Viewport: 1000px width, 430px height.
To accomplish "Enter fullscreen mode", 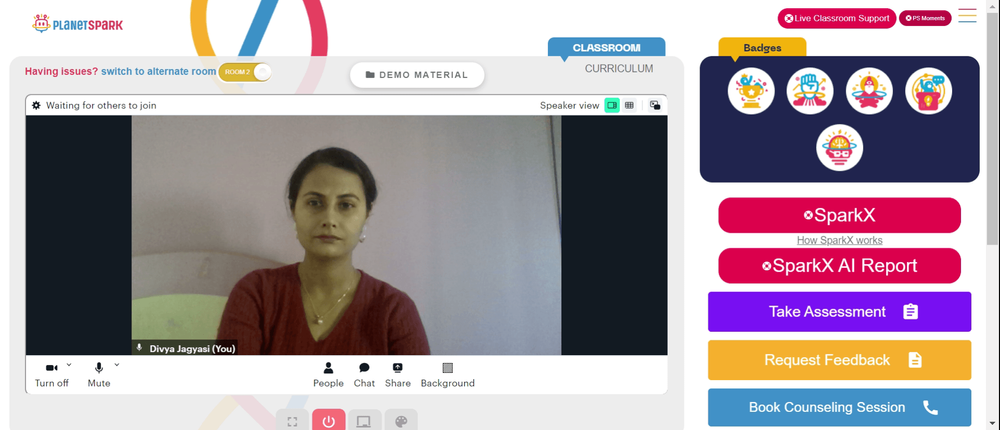I will coord(292,421).
